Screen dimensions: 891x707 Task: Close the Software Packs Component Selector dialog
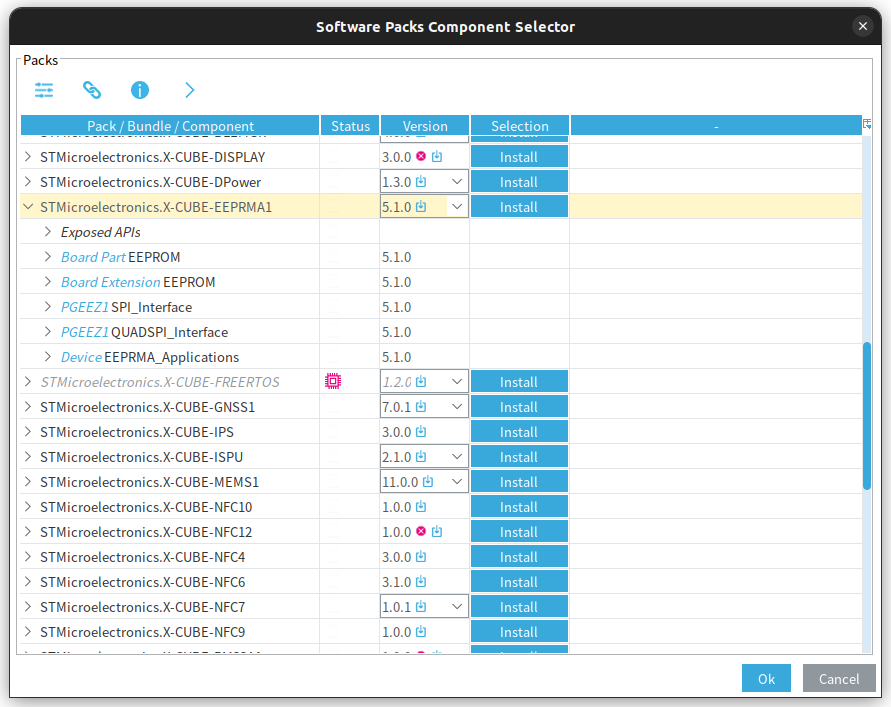[863, 26]
